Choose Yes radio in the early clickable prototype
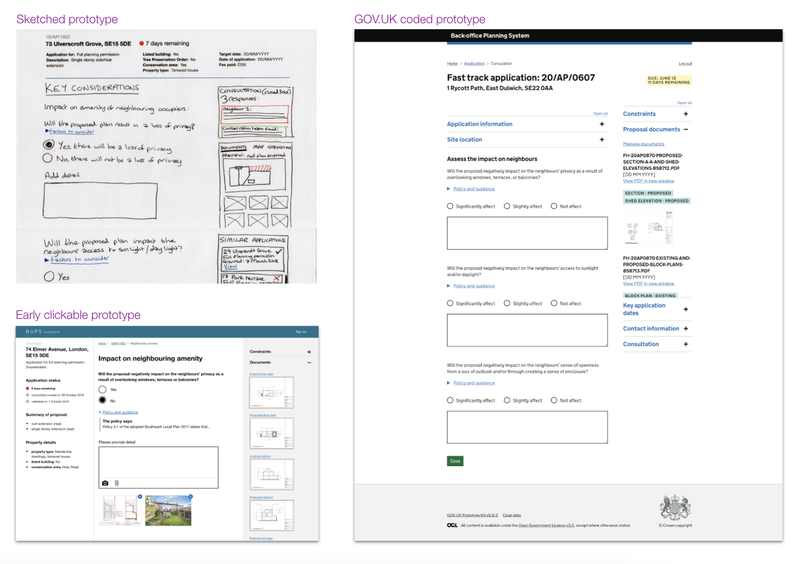This screenshot has height=564, width=800. (x=103, y=389)
